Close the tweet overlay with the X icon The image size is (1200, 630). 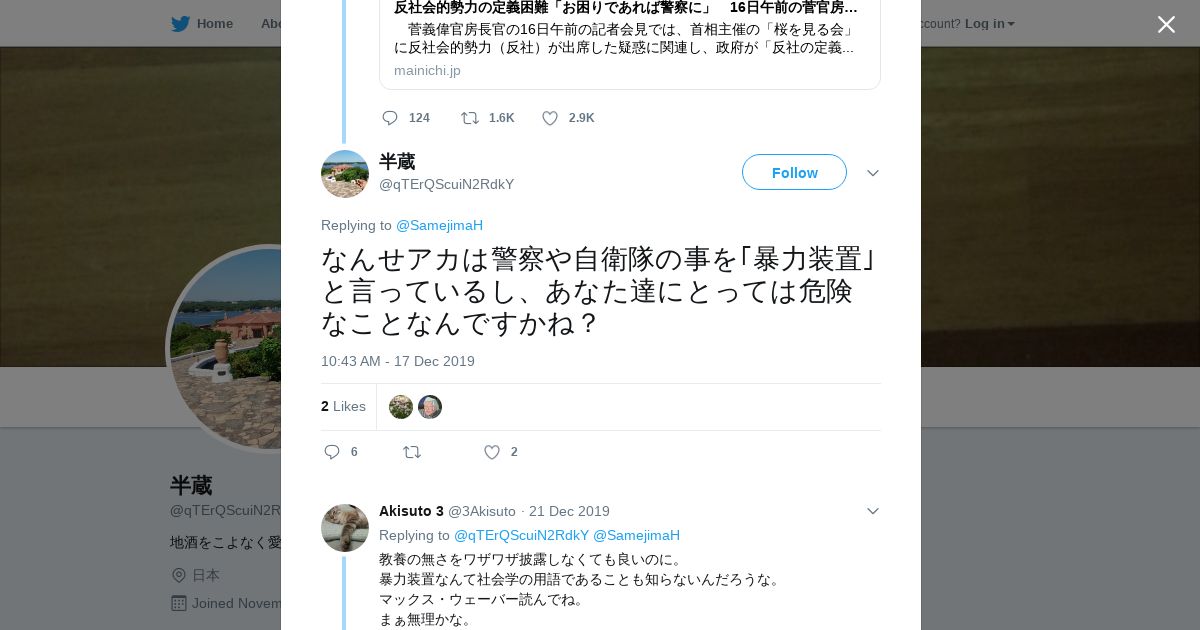pos(1166,24)
